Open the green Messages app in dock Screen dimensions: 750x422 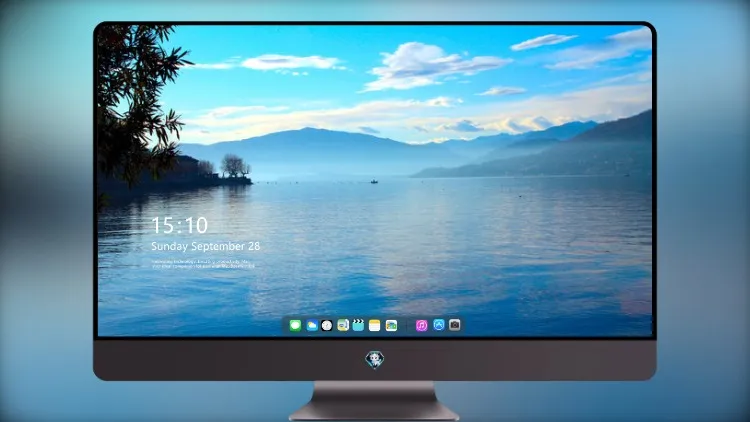295,325
